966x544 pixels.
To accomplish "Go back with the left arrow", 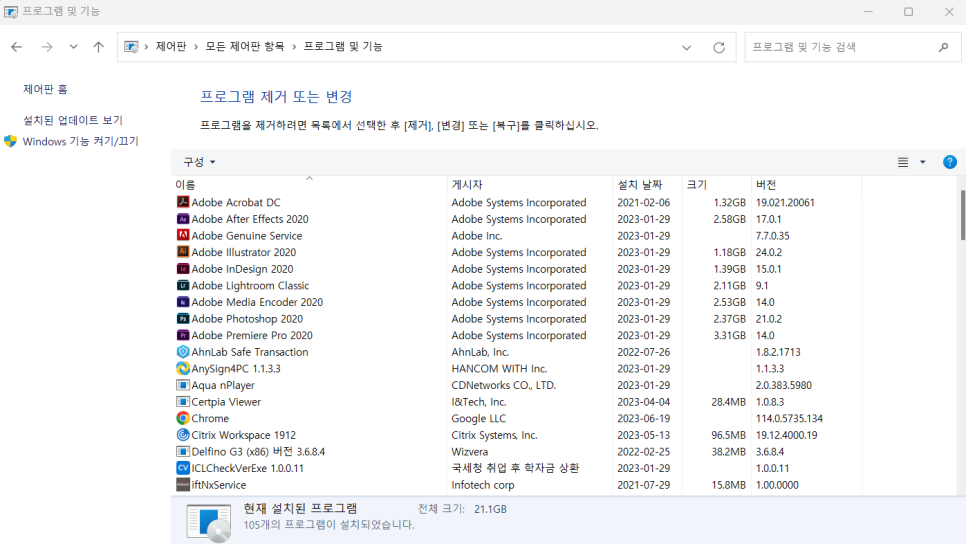I will click(17, 47).
